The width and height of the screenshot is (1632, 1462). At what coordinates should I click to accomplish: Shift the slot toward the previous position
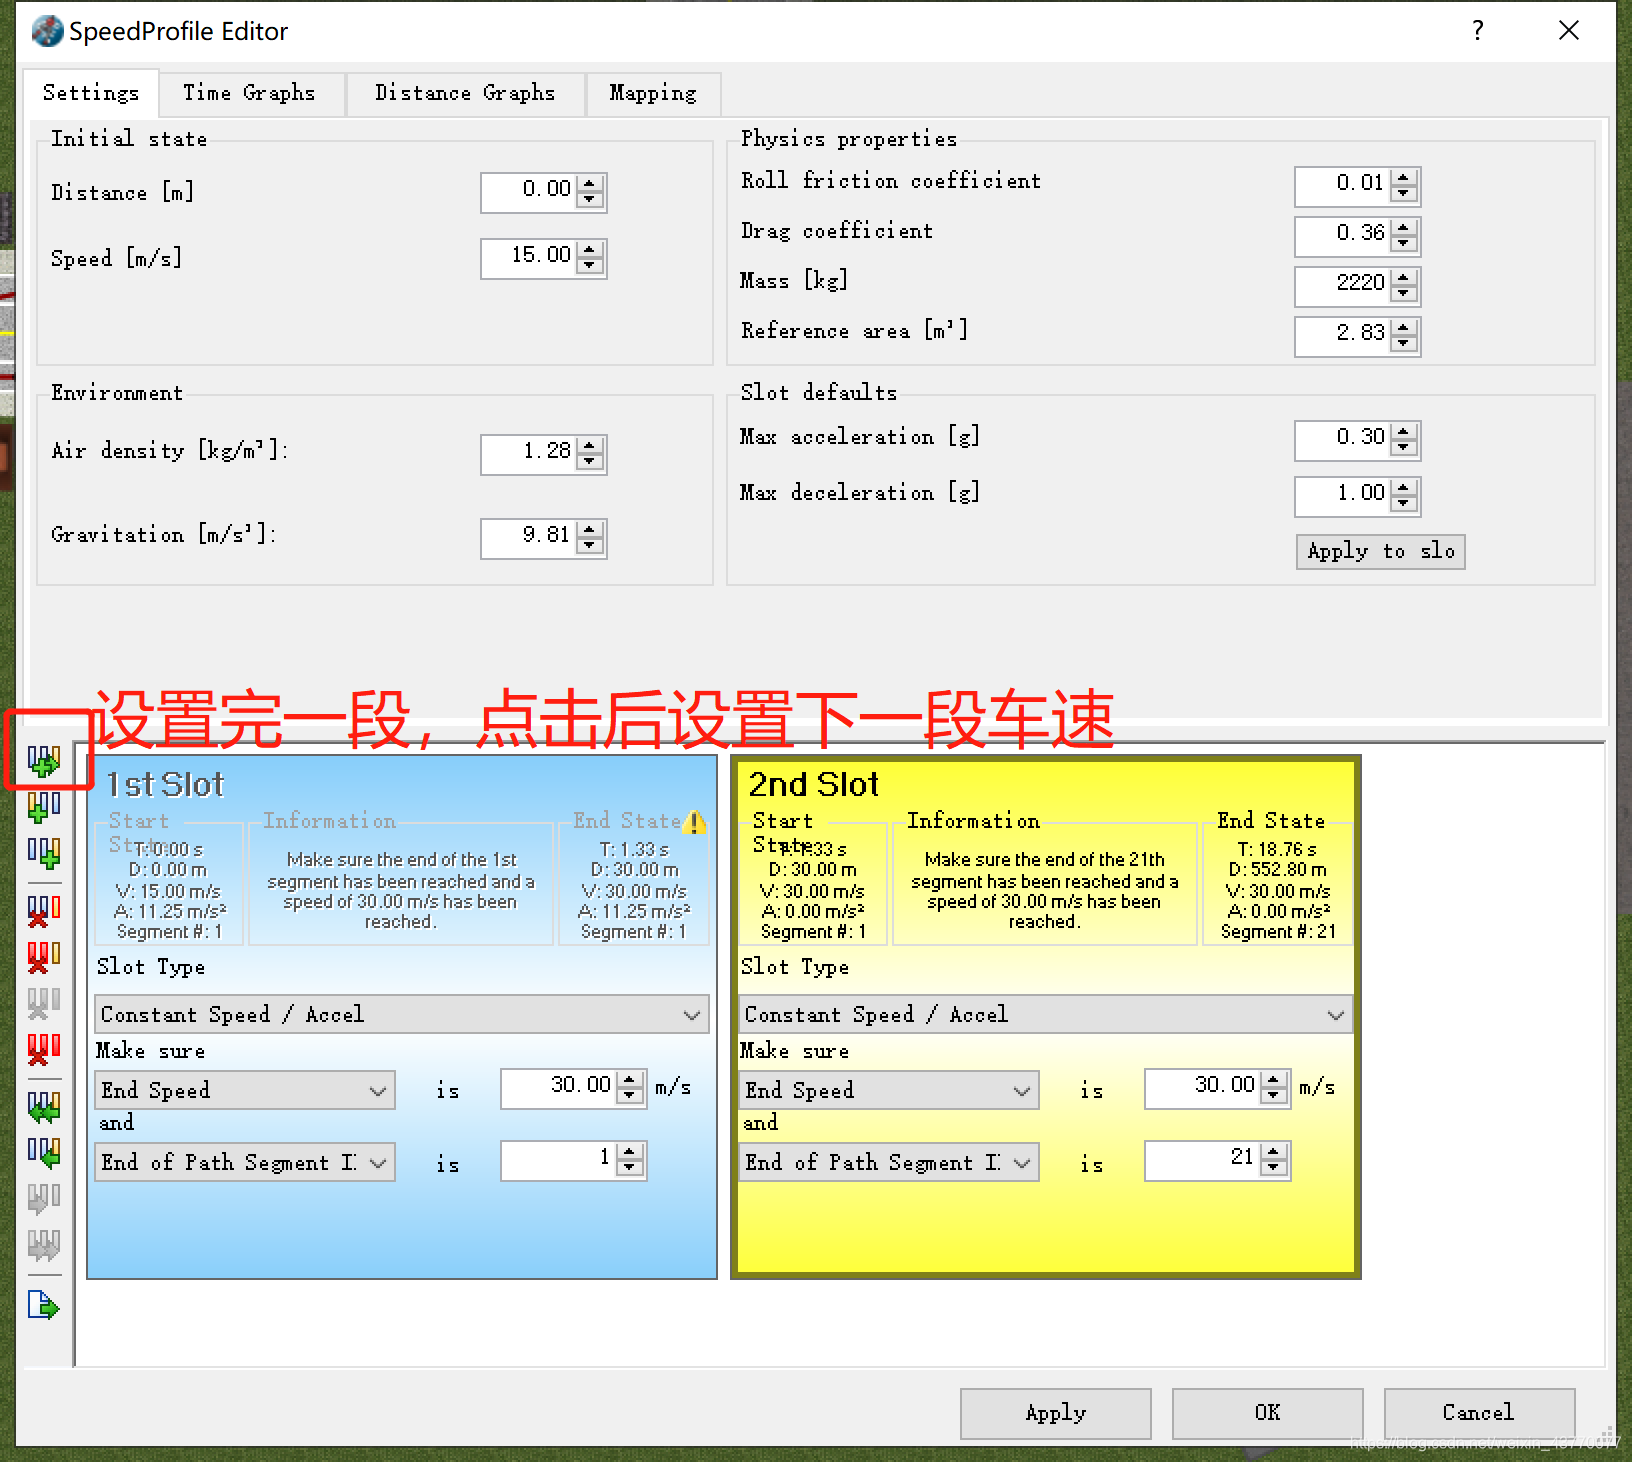tap(45, 1155)
